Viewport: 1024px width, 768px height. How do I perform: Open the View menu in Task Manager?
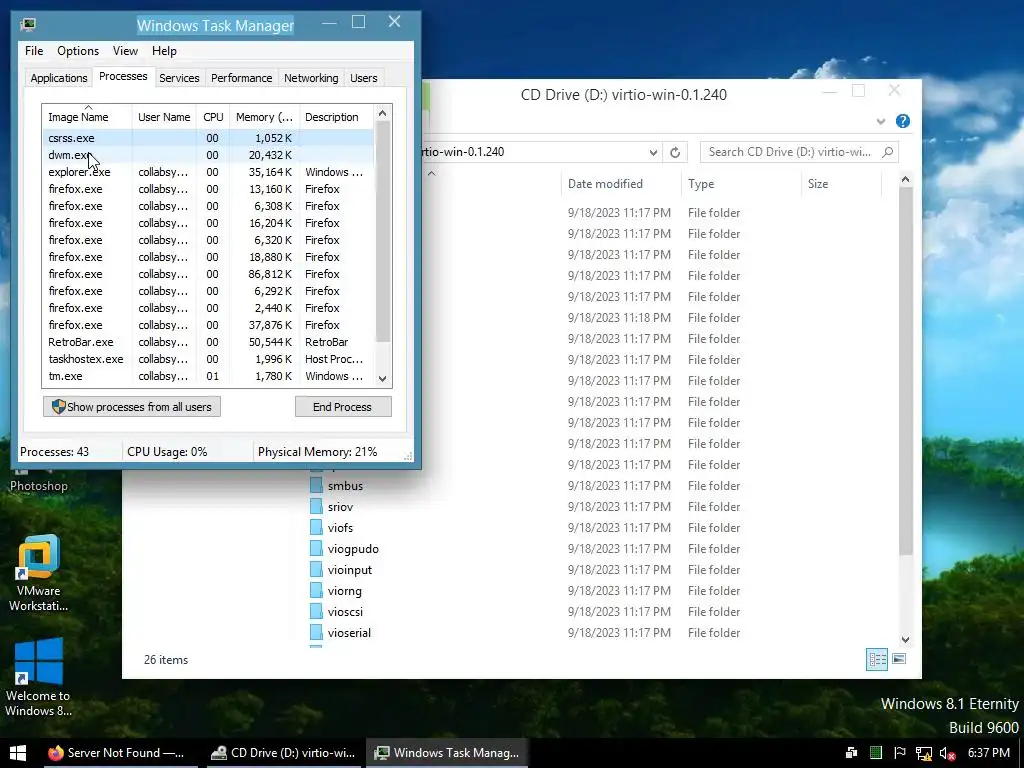coord(125,51)
